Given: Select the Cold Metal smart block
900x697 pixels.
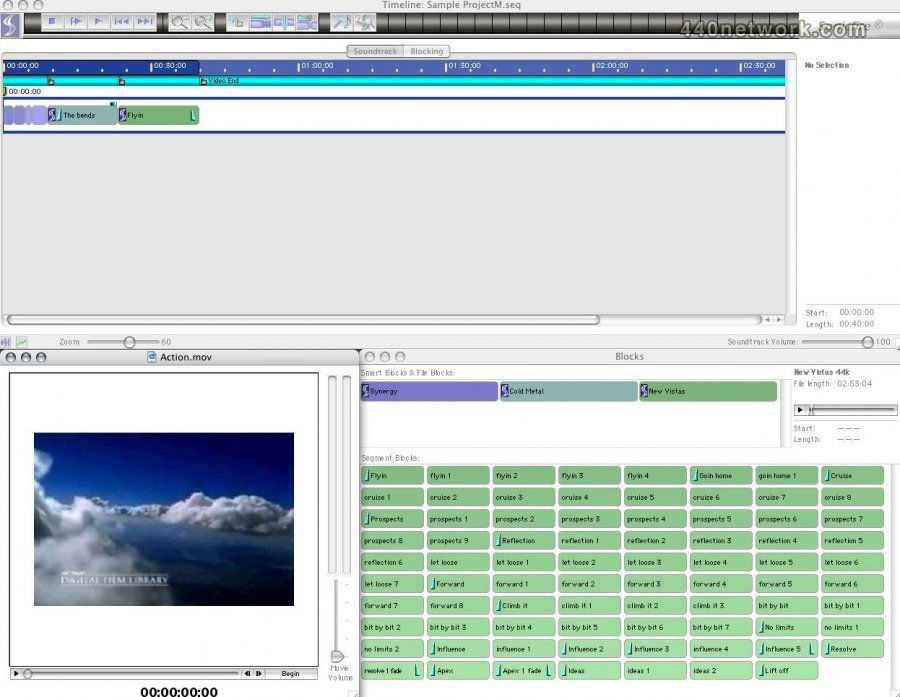Looking at the screenshot, I should click(x=568, y=391).
